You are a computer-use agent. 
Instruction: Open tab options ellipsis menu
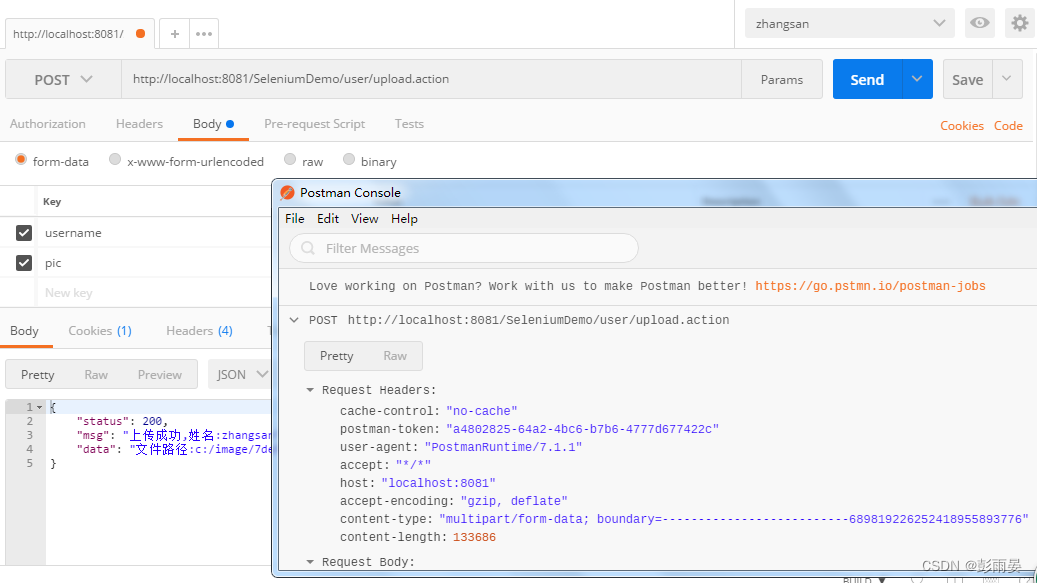204,34
